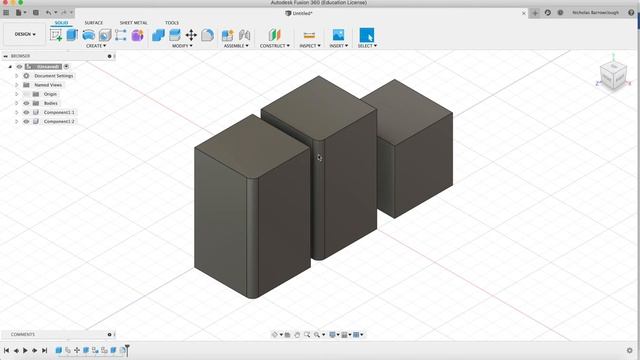Switch to the SURFACE tab

point(93,23)
